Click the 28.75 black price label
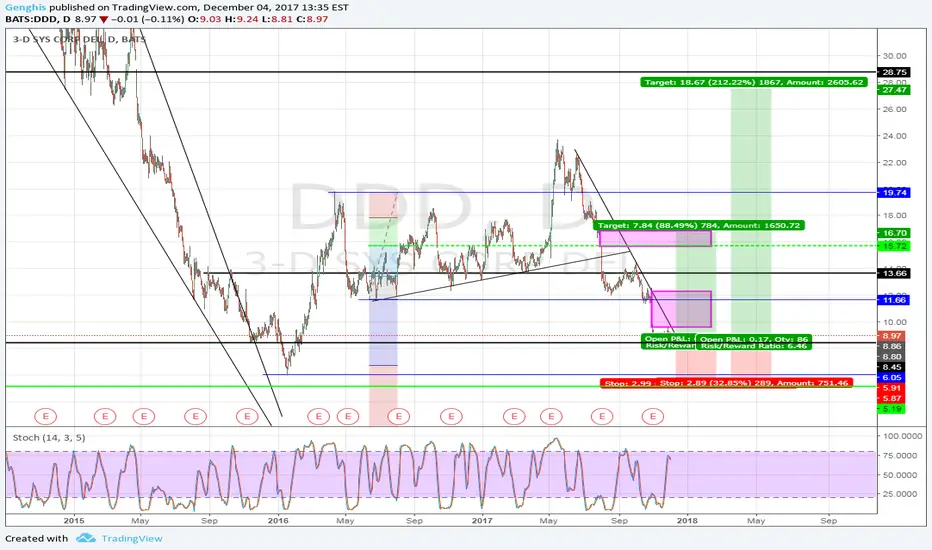The height and width of the screenshot is (550, 932). pos(894,72)
